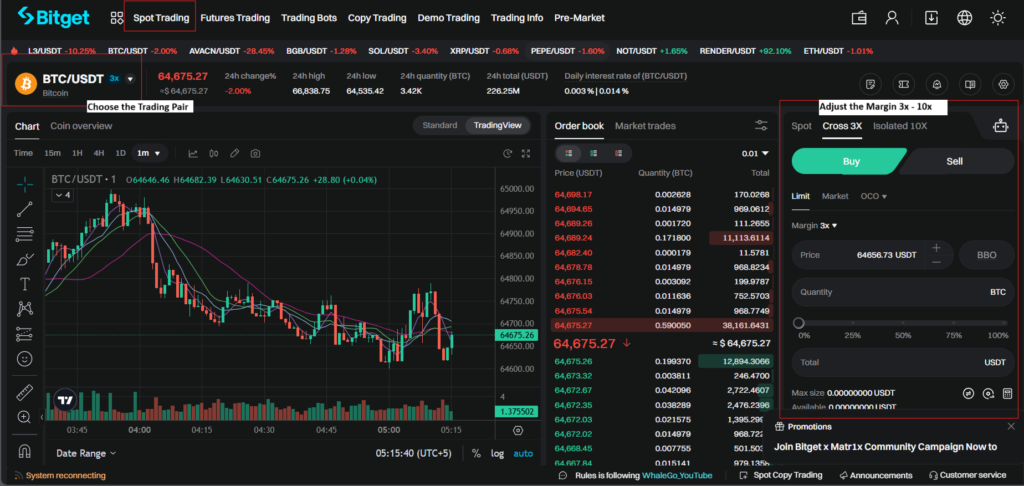This screenshot has width=1024, height=486.
Task: Toggle auto scale on chart
Action: click(x=522, y=453)
